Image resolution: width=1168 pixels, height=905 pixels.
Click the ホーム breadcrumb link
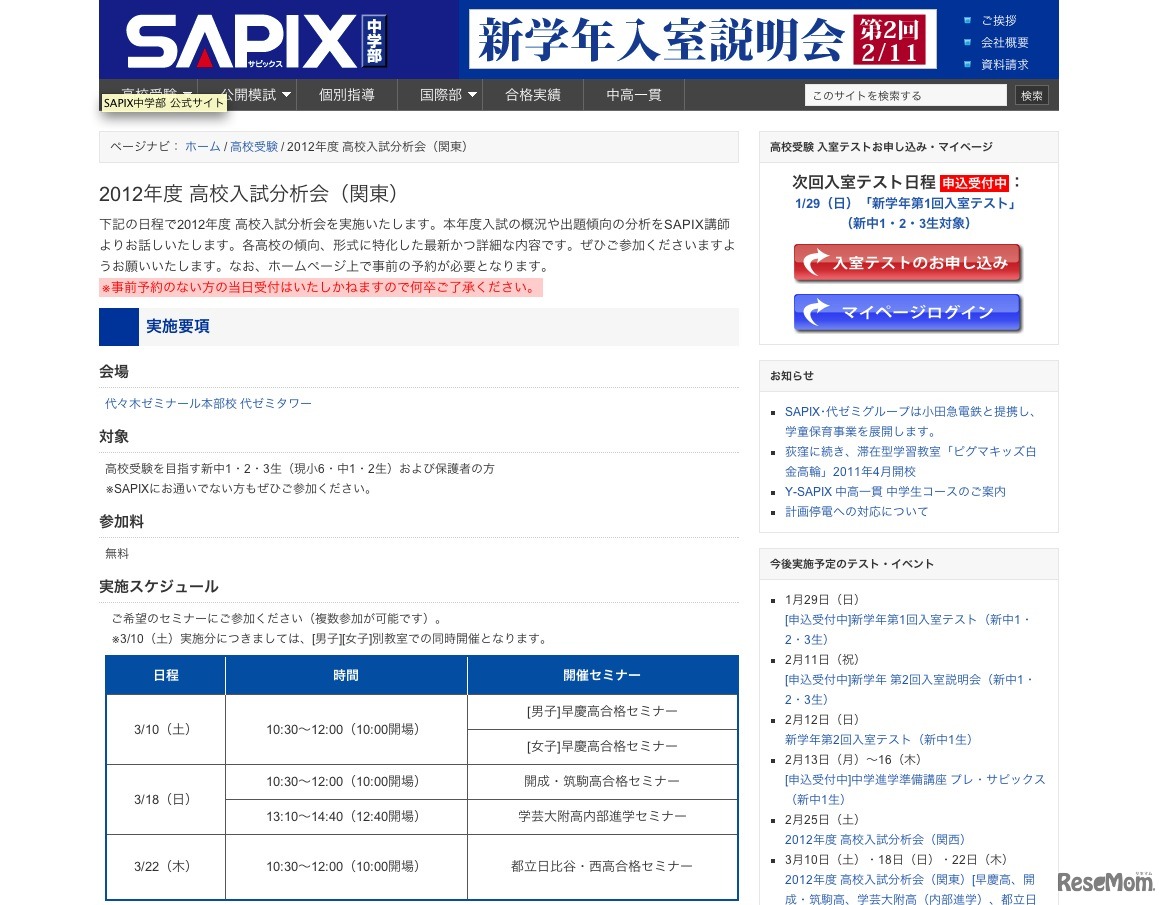pos(202,146)
